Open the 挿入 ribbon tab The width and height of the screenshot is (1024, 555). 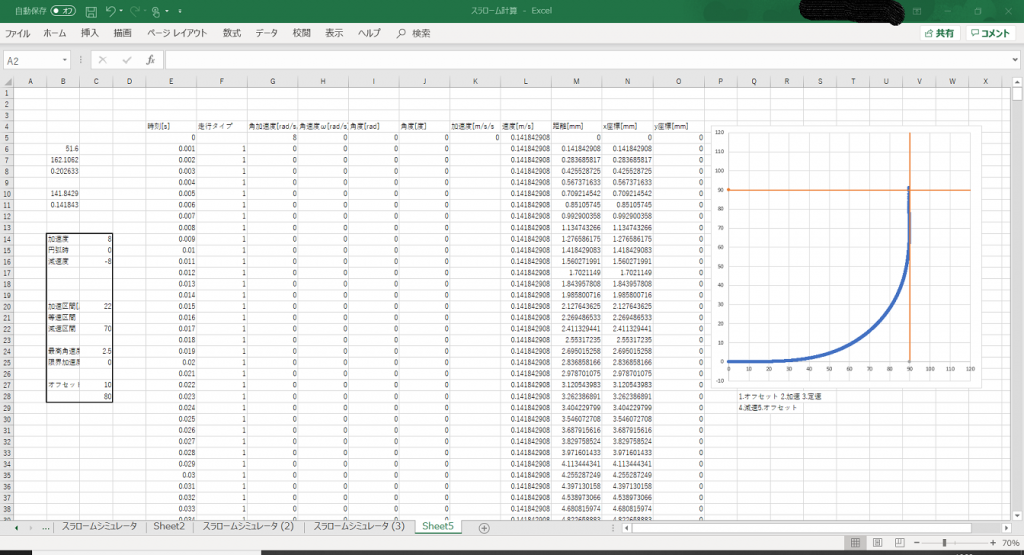89,33
